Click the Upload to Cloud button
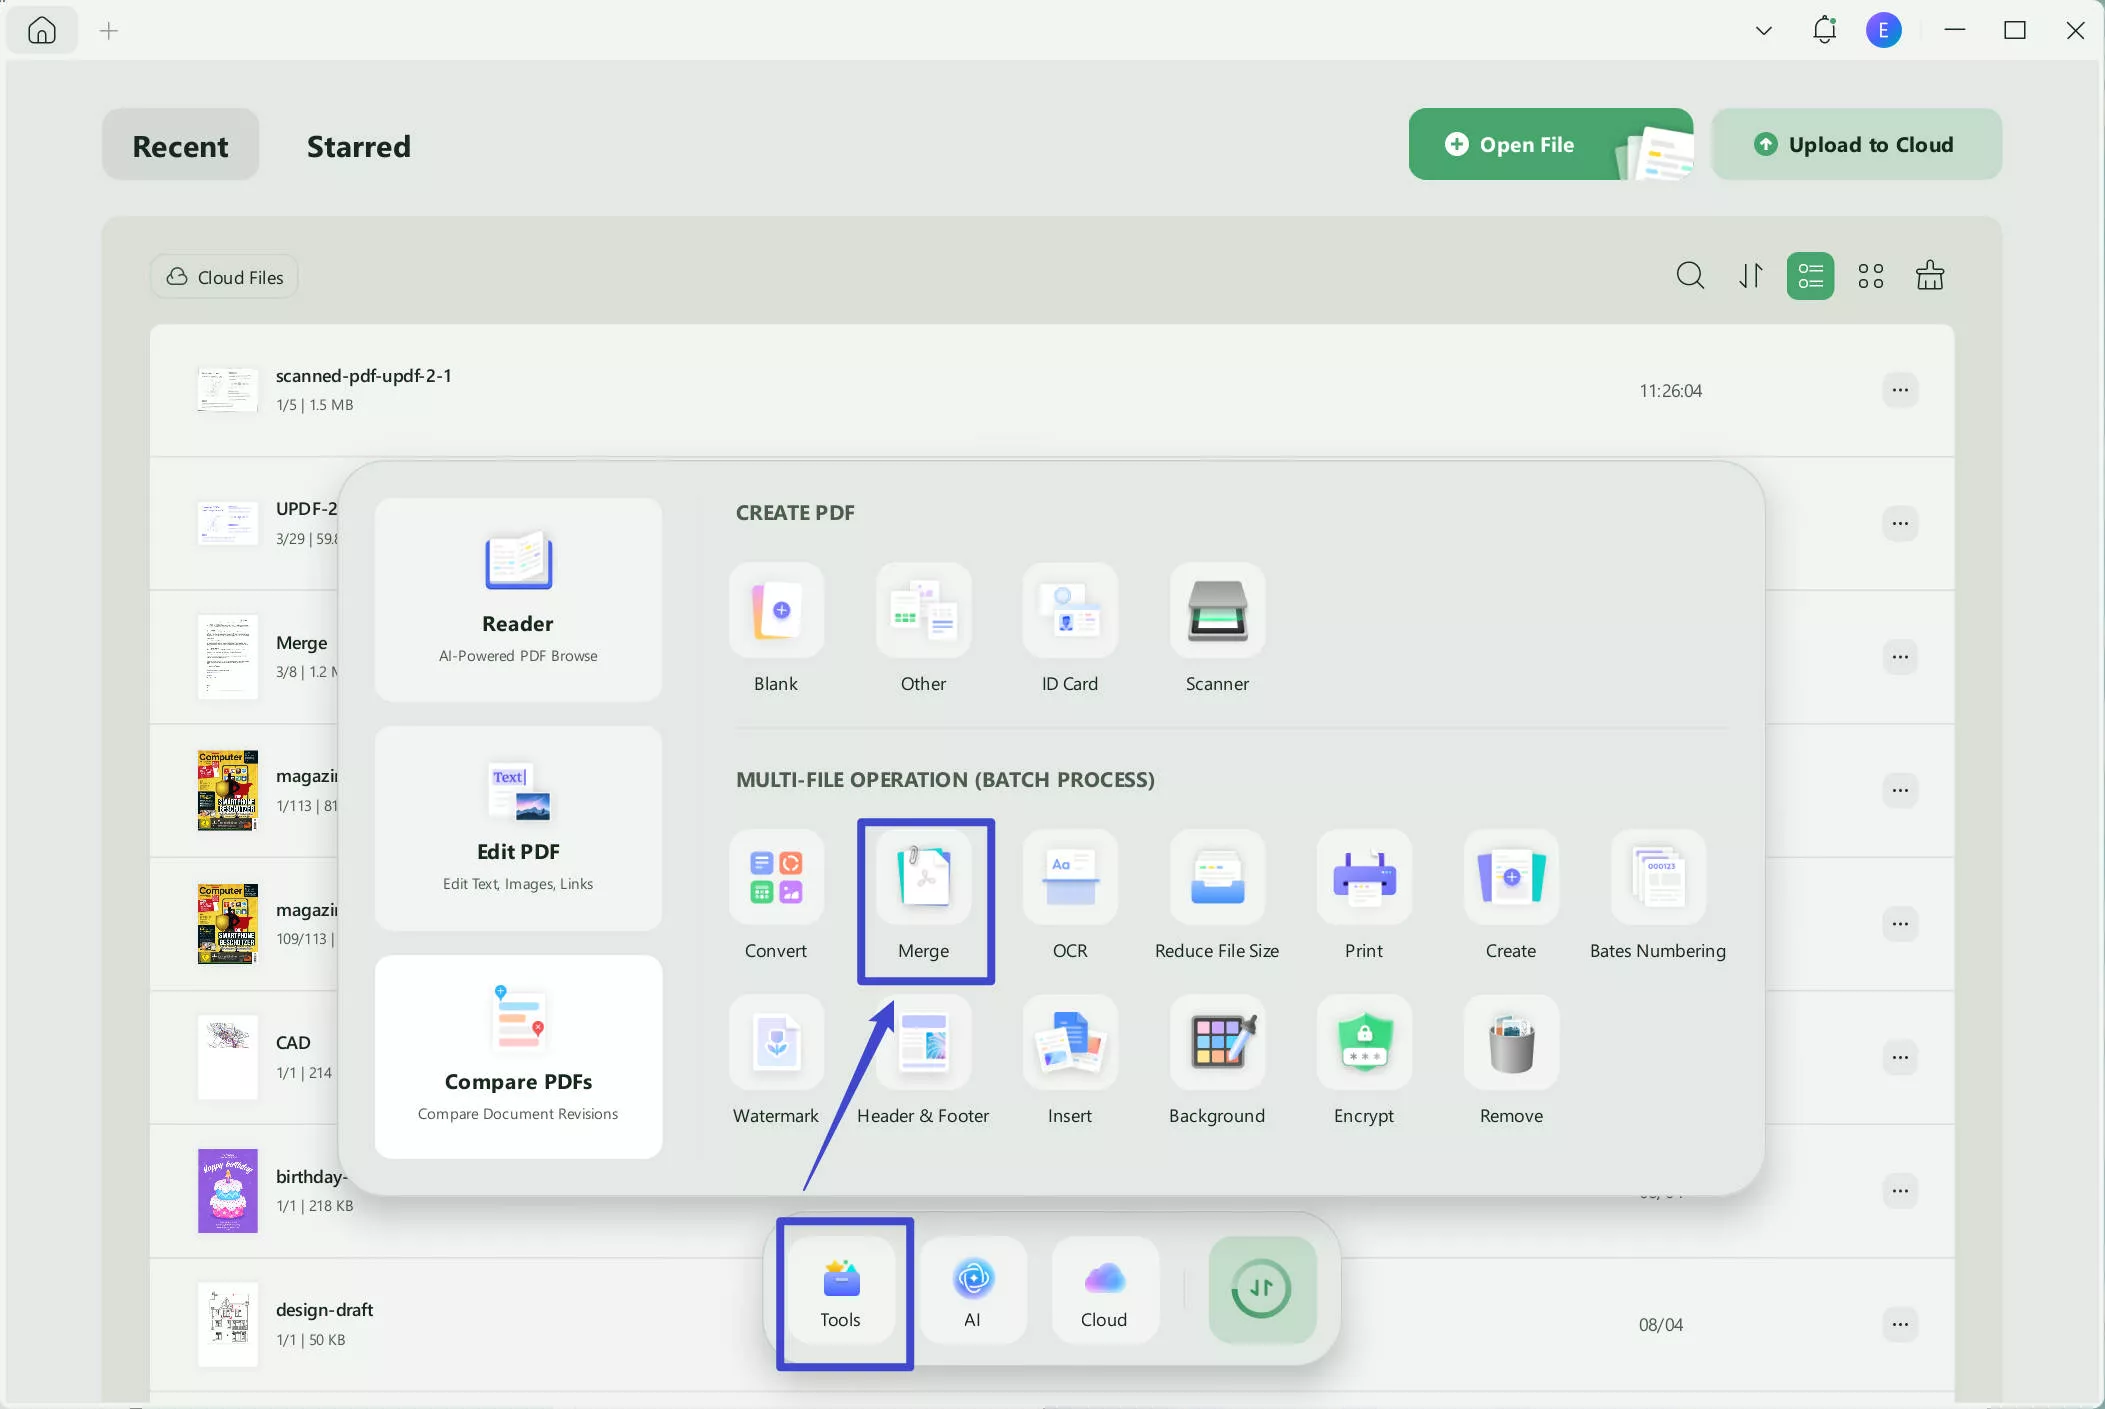The width and height of the screenshot is (2105, 1409). [x=1856, y=144]
